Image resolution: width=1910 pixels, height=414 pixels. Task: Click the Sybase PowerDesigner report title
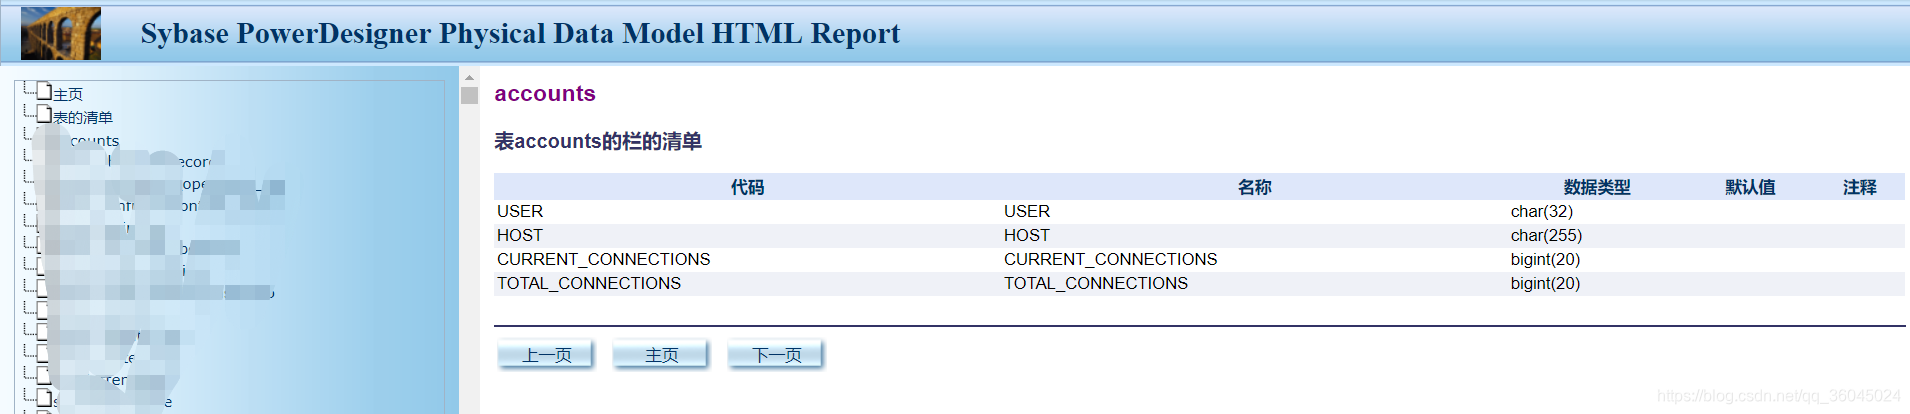tap(520, 33)
